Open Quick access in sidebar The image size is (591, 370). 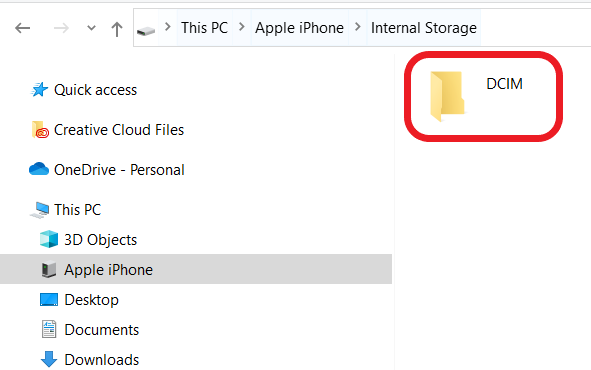tap(95, 90)
